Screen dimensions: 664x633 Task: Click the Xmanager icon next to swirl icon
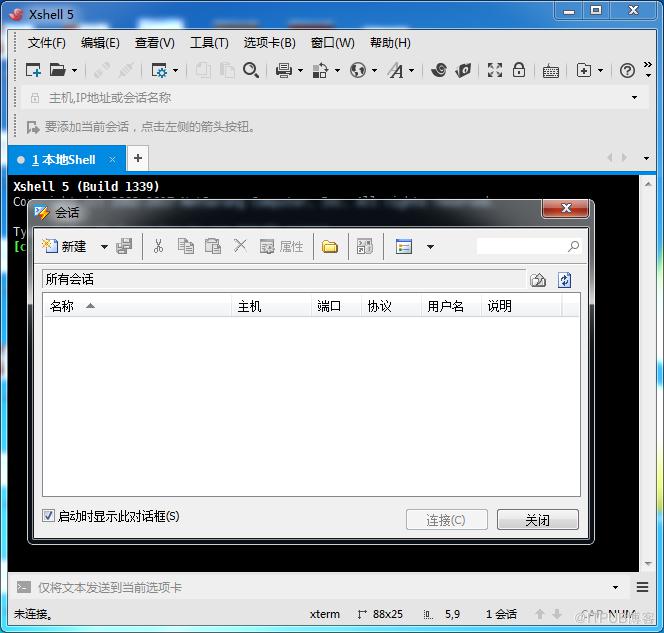click(463, 70)
